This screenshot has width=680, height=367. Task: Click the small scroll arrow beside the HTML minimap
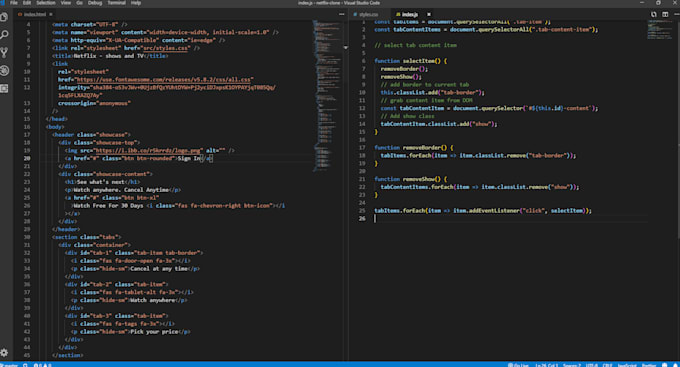tap(346, 48)
